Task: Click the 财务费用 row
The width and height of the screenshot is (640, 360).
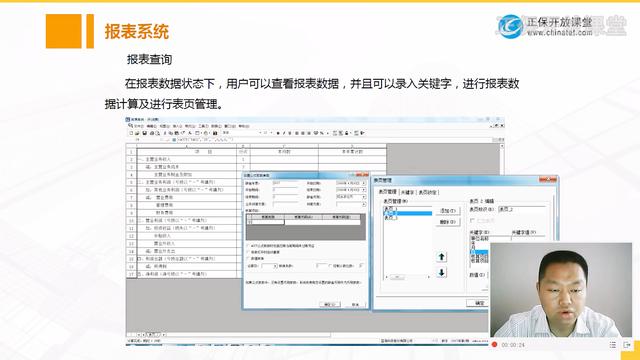Action: (187, 213)
